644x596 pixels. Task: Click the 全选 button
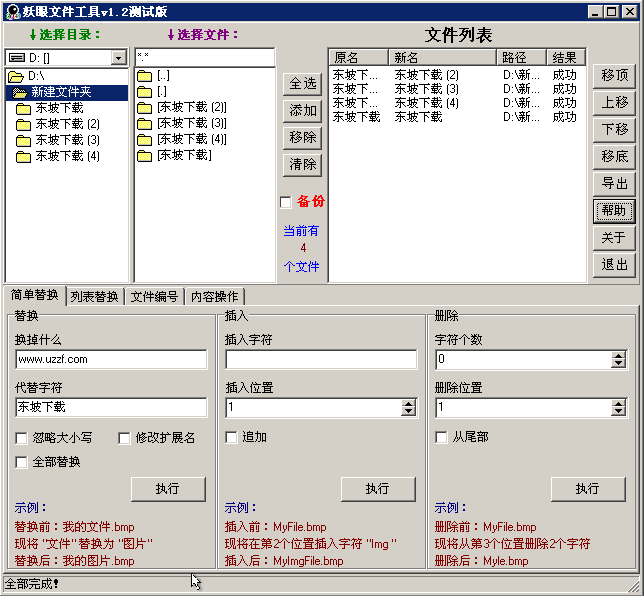[x=302, y=84]
